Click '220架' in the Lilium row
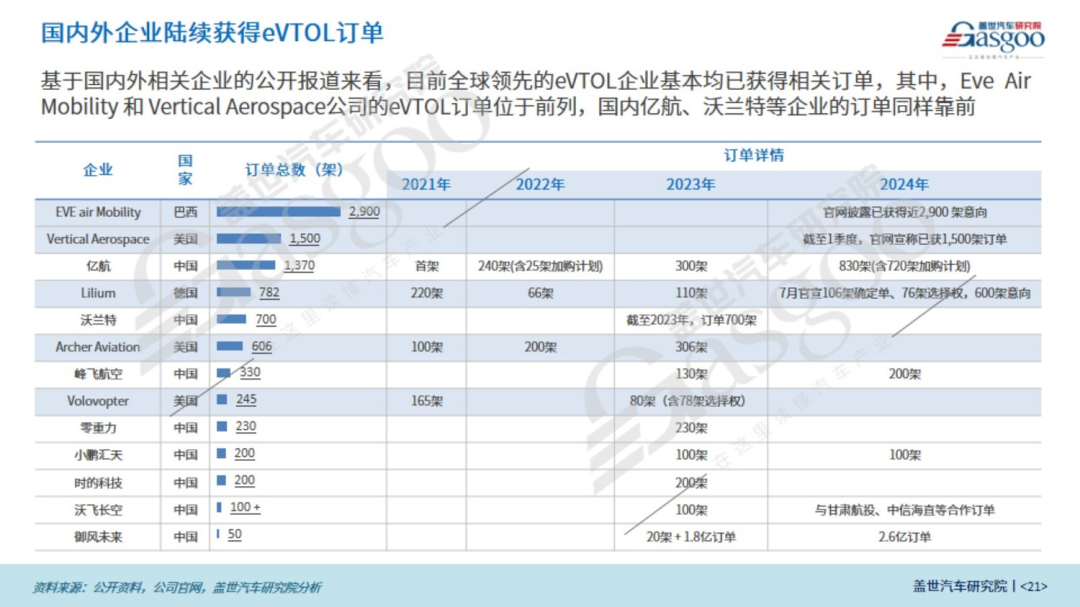This screenshot has height=607, width=1080. (x=426, y=293)
